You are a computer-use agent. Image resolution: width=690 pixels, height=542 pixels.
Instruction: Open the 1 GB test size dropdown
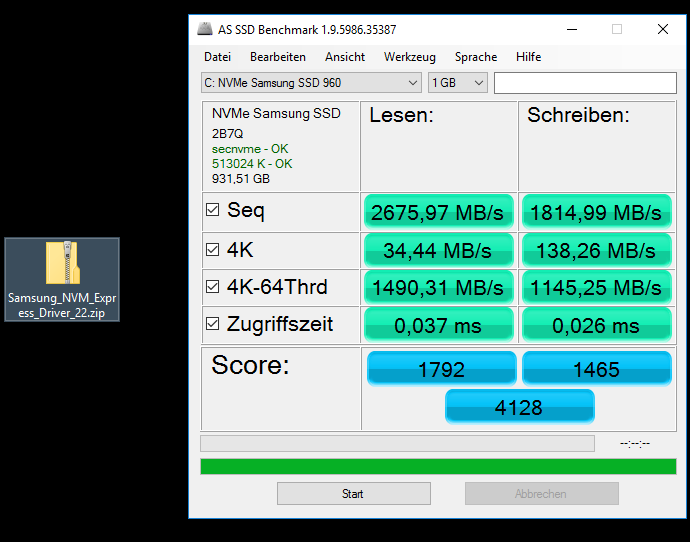458,83
